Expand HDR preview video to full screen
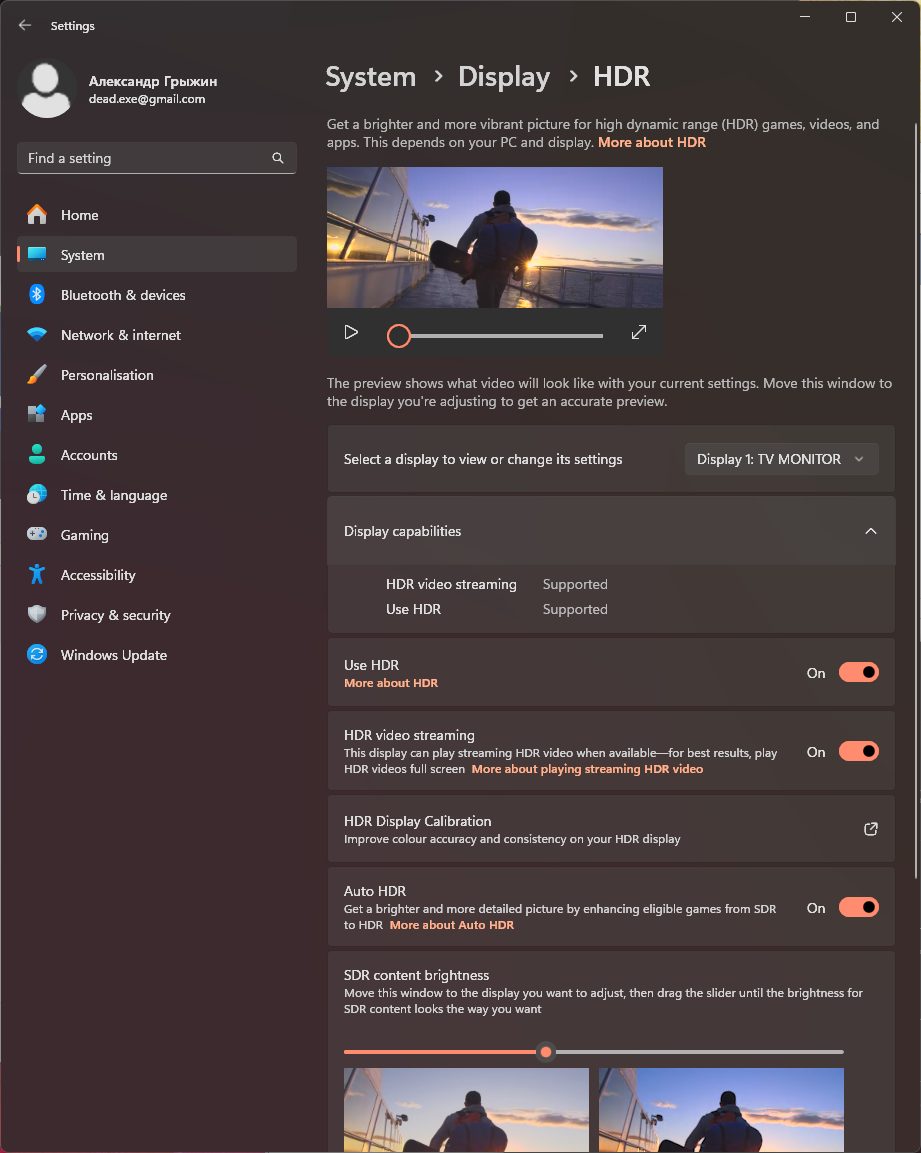The height and width of the screenshot is (1153, 921). tap(639, 332)
